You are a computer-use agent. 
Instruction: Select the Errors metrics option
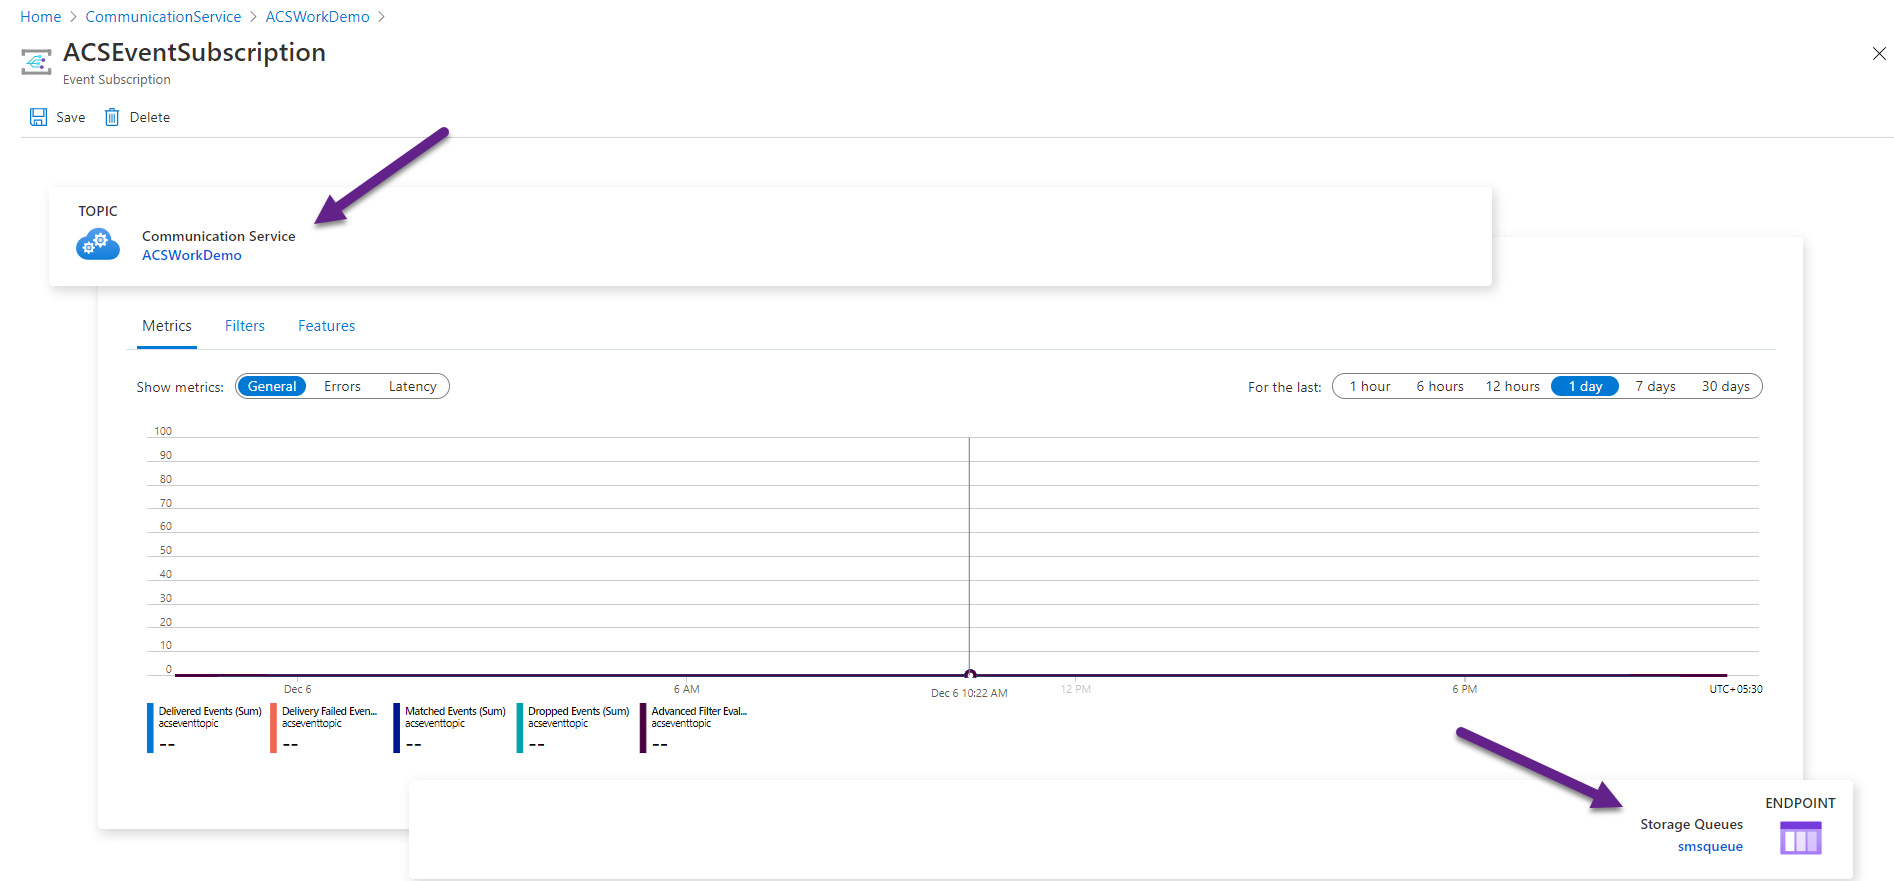tap(342, 386)
